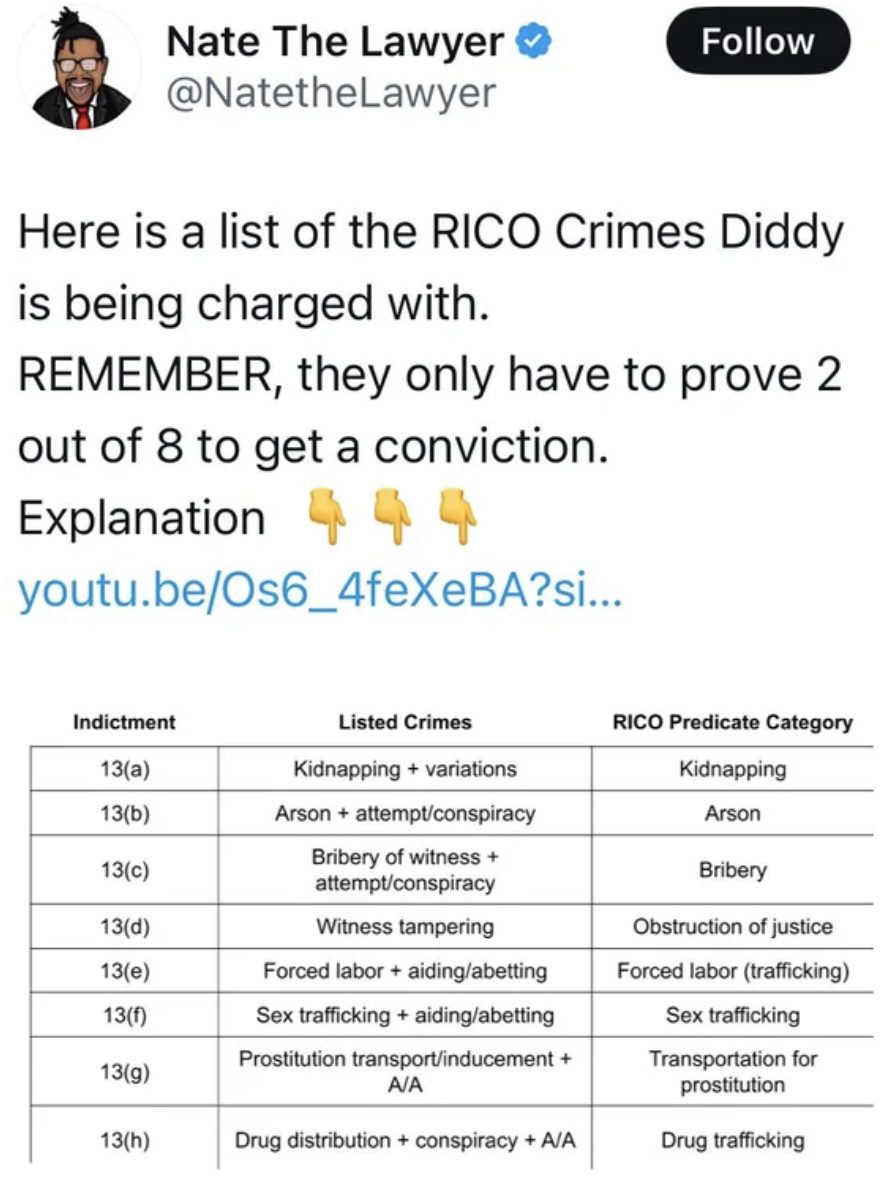
Task: Click the first pointing-down hand emoji
Action: pyautogui.click(x=326, y=515)
